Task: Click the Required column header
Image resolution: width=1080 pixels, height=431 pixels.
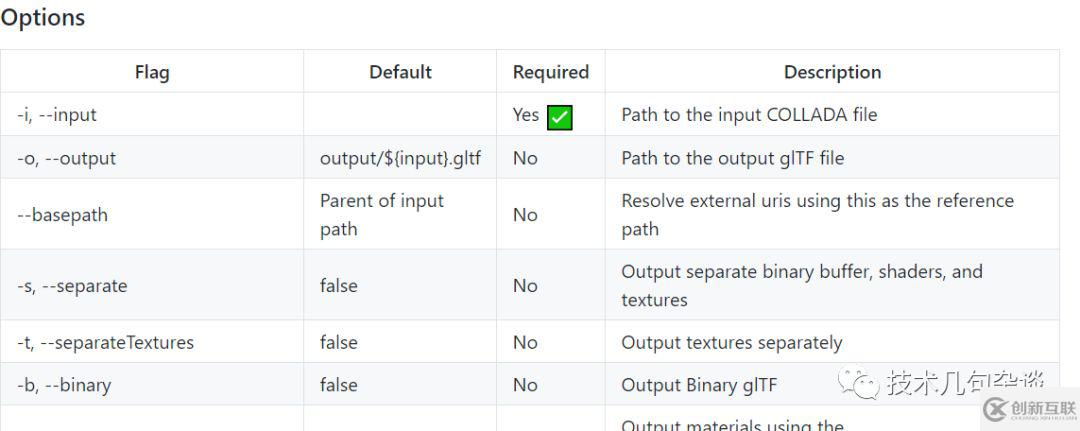Action: click(550, 72)
